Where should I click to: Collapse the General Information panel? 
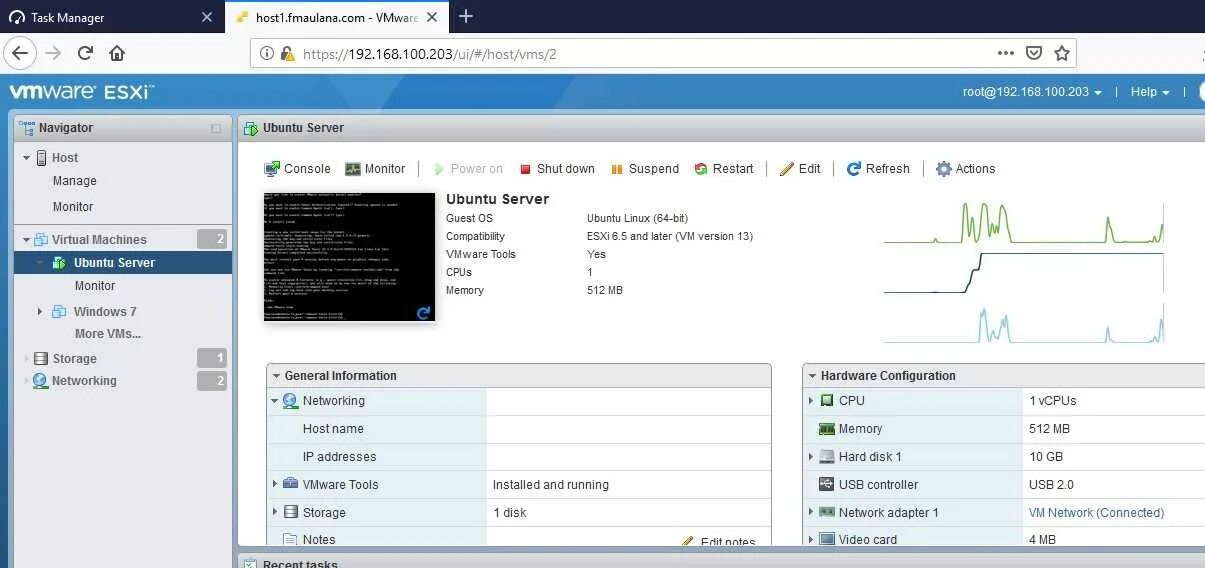(277, 376)
